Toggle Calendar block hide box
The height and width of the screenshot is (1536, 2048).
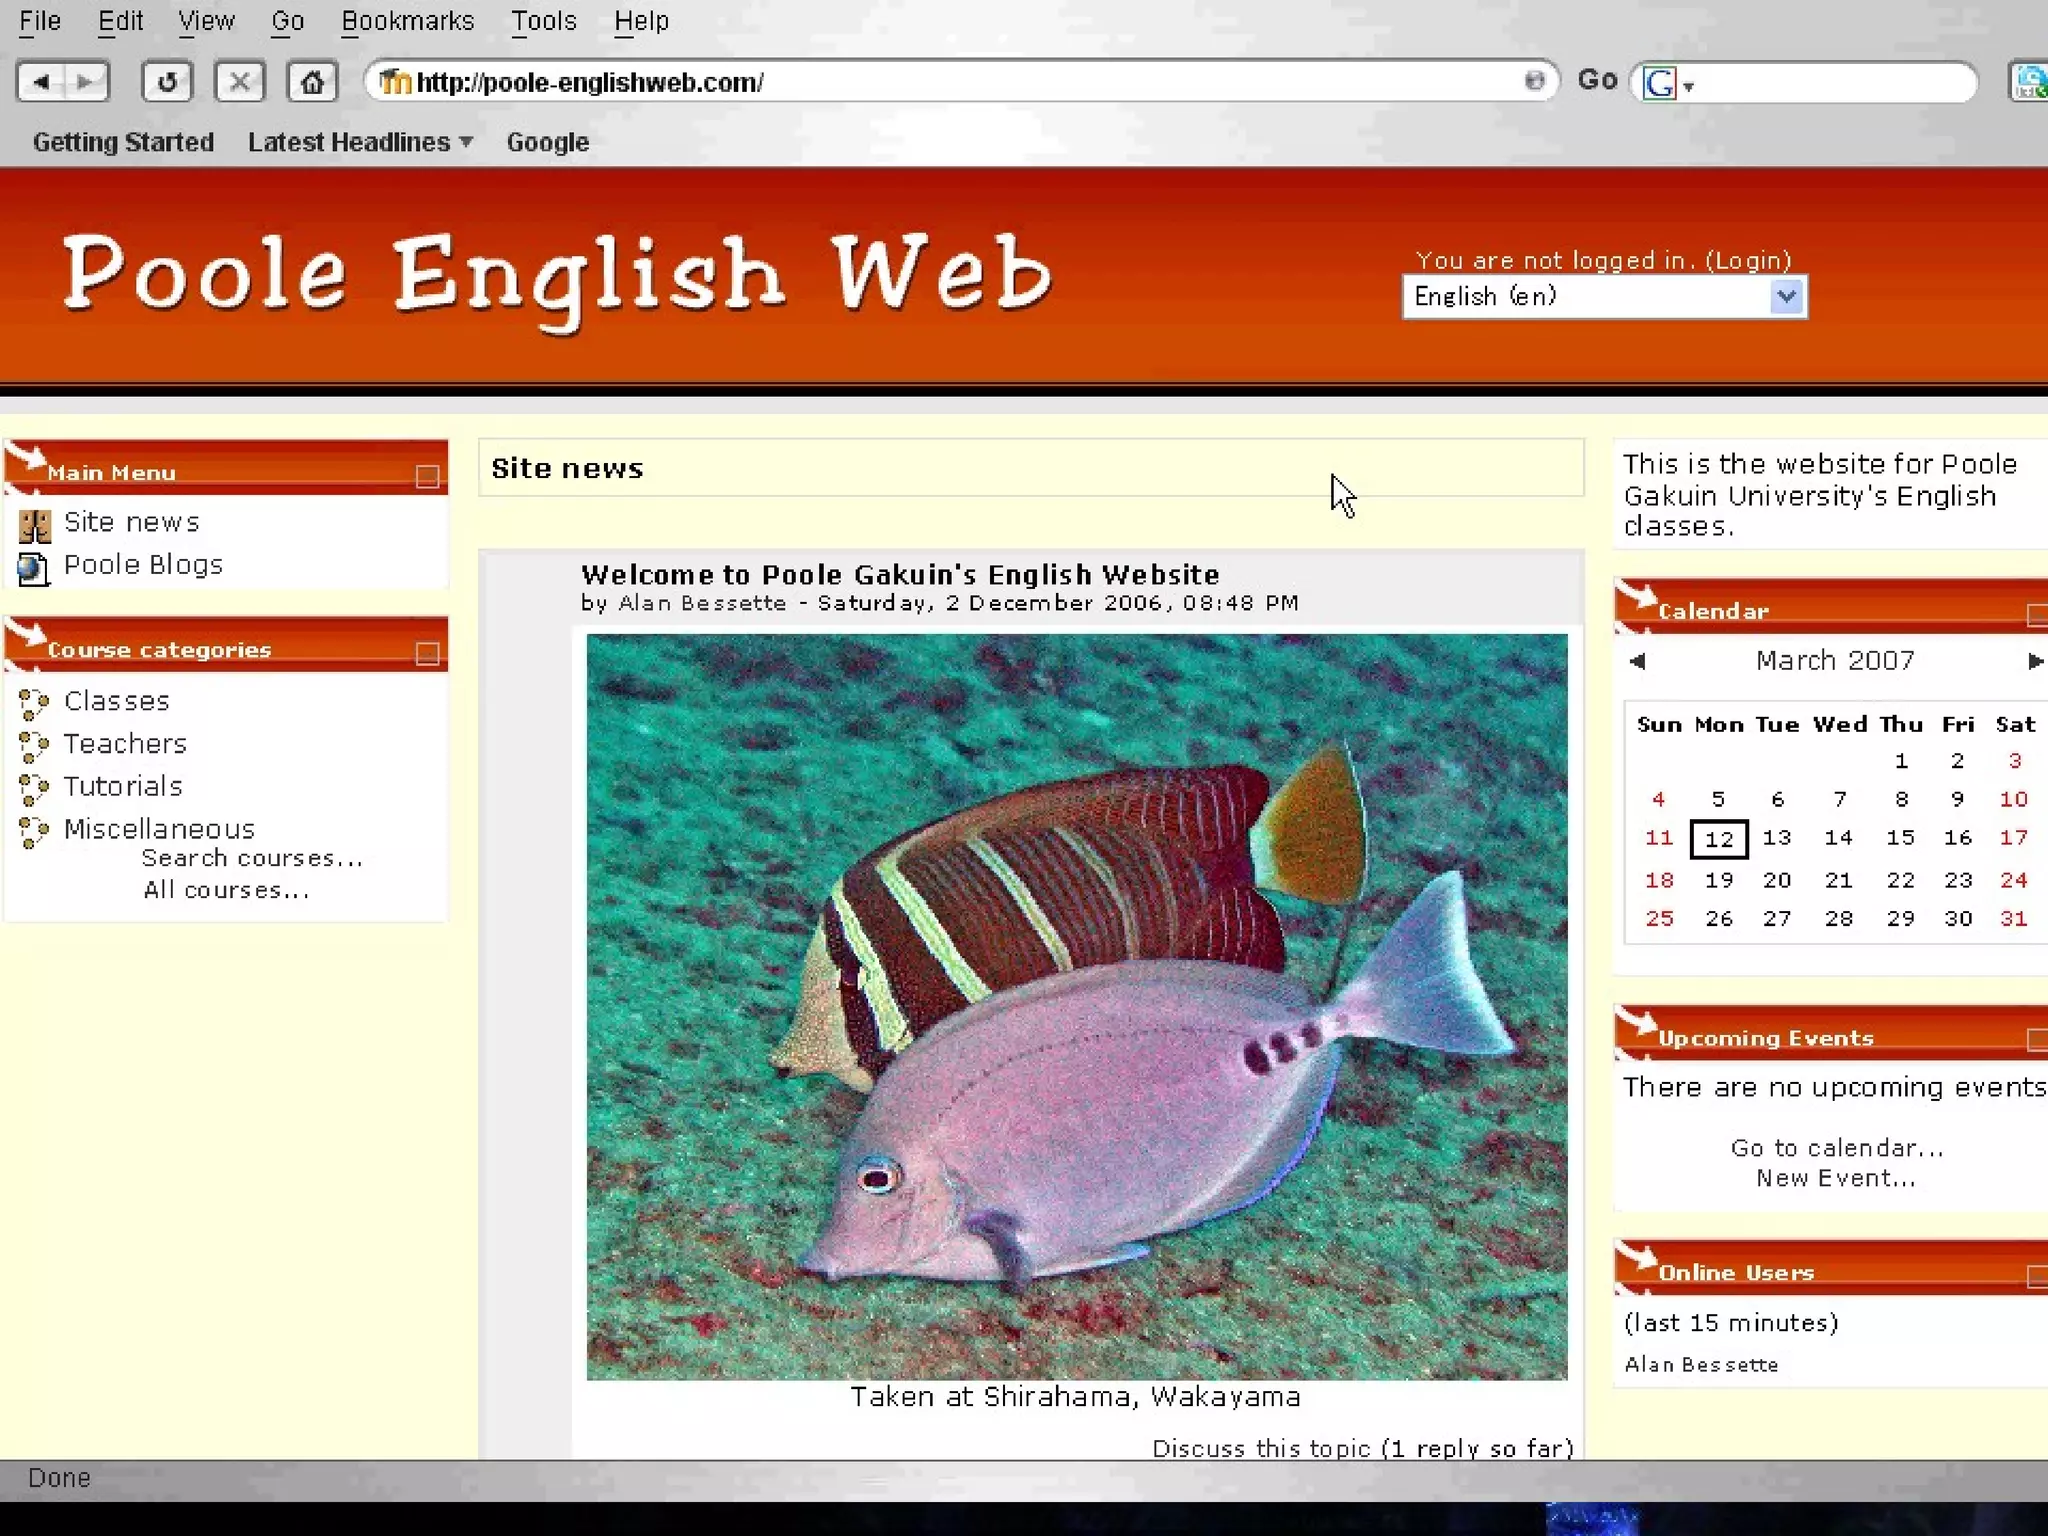click(2036, 615)
